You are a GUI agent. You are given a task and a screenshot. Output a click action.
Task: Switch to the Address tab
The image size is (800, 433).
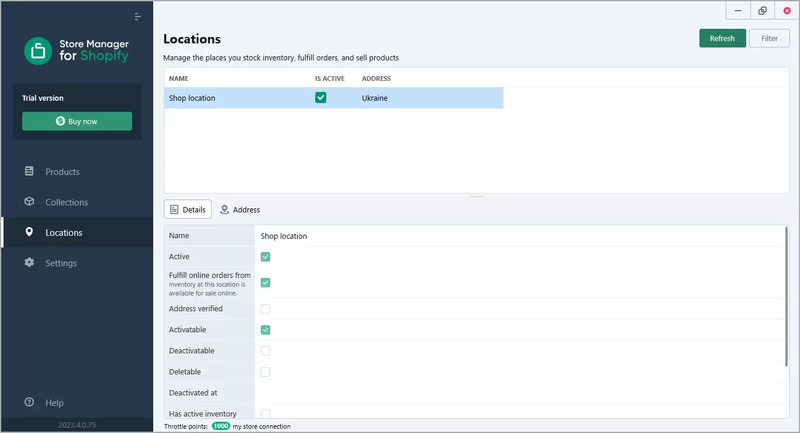[x=240, y=210]
